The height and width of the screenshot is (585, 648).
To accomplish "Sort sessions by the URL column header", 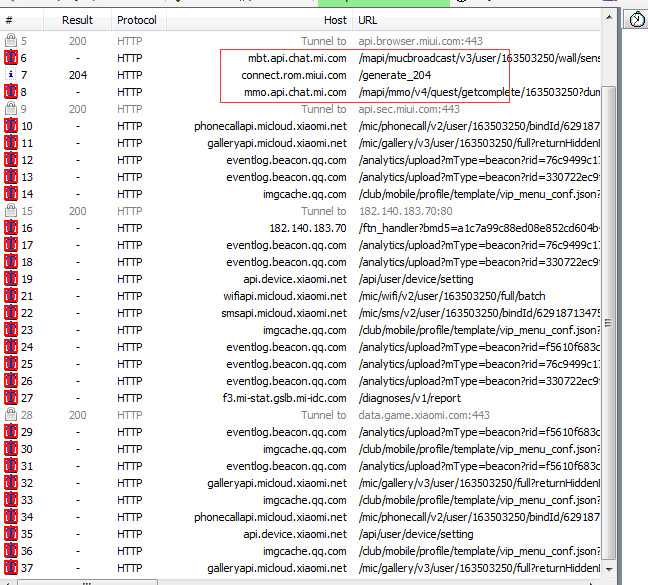I will (x=476, y=20).
